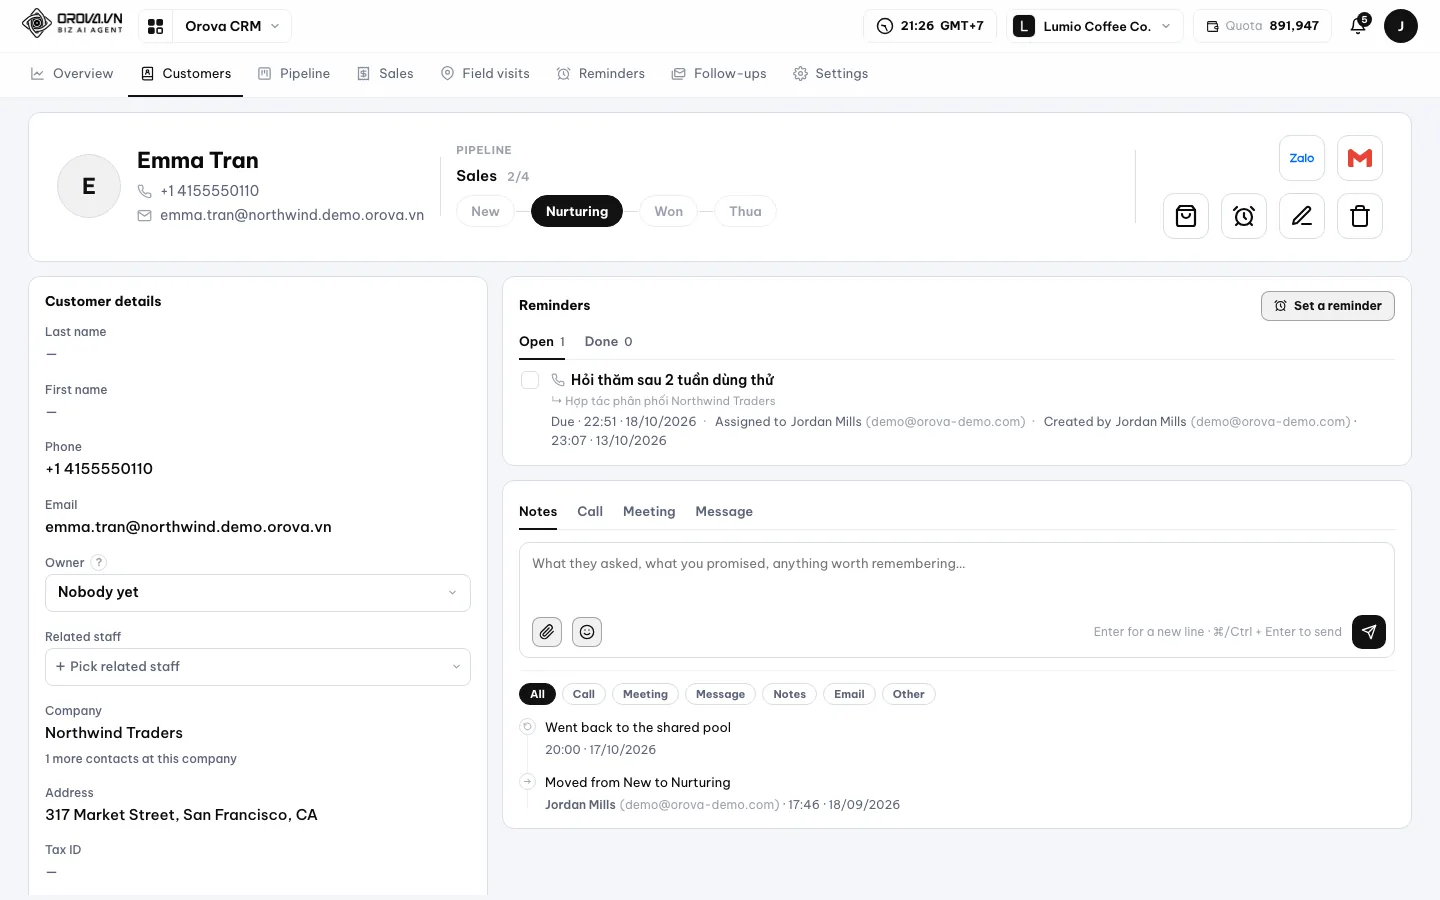Image resolution: width=1440 pixels, height=900 pixels.
Task: Select the Notes activity tab
Action: pyautogui.click(x=538, y=512)
